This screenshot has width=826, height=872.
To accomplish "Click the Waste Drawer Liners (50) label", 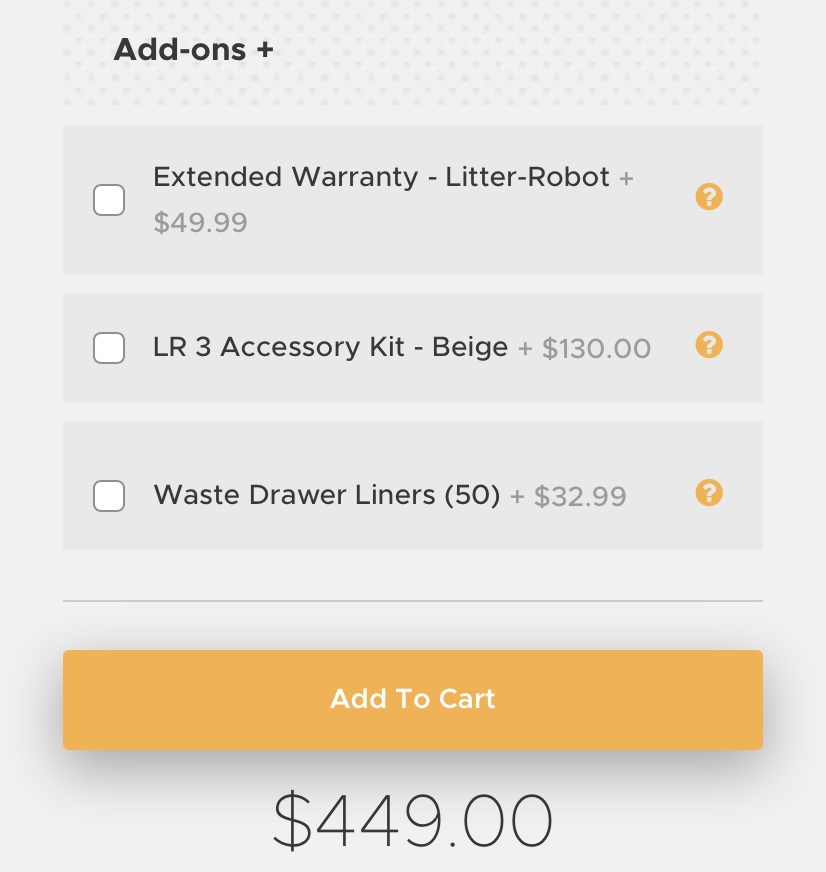I will (326, 495).
